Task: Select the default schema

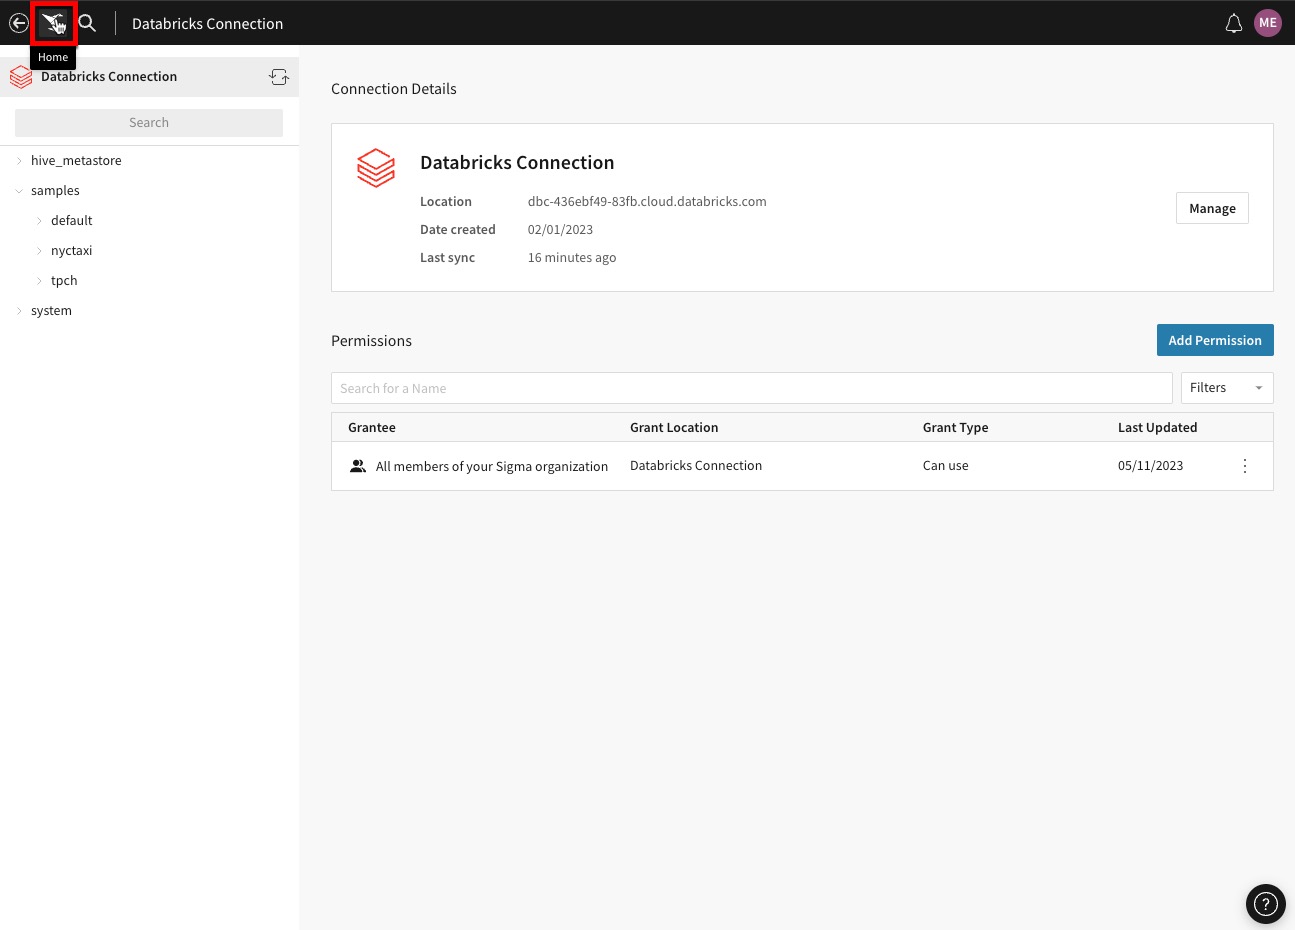Action: tap(71, 221)
